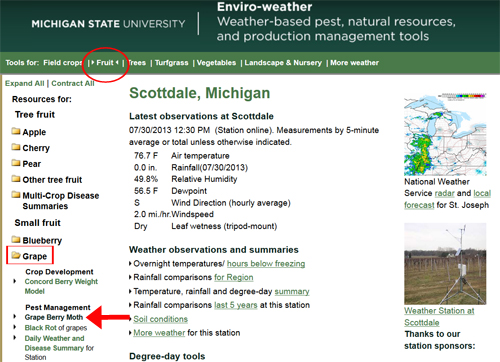
Task: Select the 76.7 F air temperature value
Action: tap(146, 156)
